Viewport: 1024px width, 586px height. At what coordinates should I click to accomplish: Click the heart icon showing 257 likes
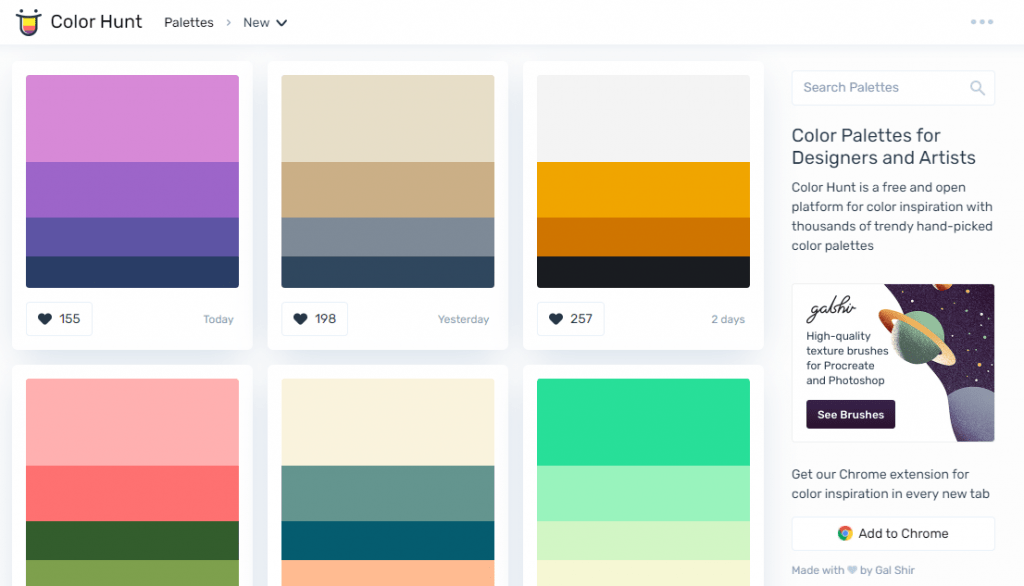[555, 318]
